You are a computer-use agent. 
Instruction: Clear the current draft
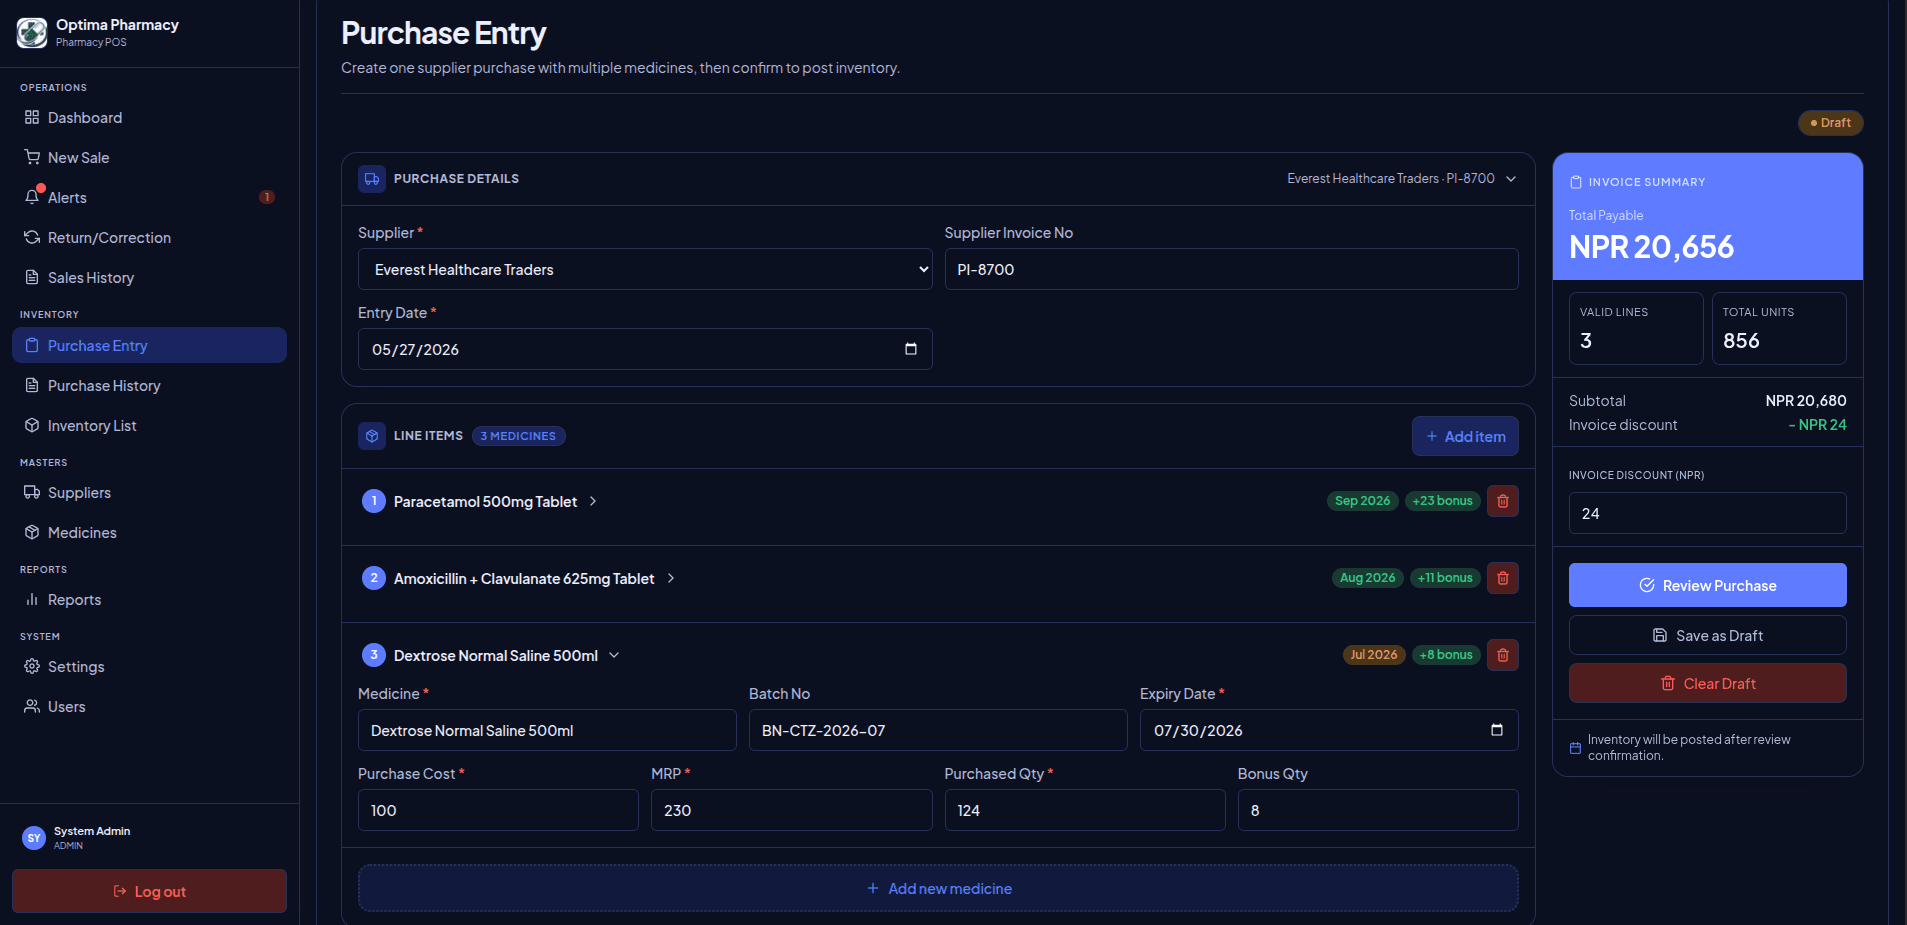(x=1707, y=683)
